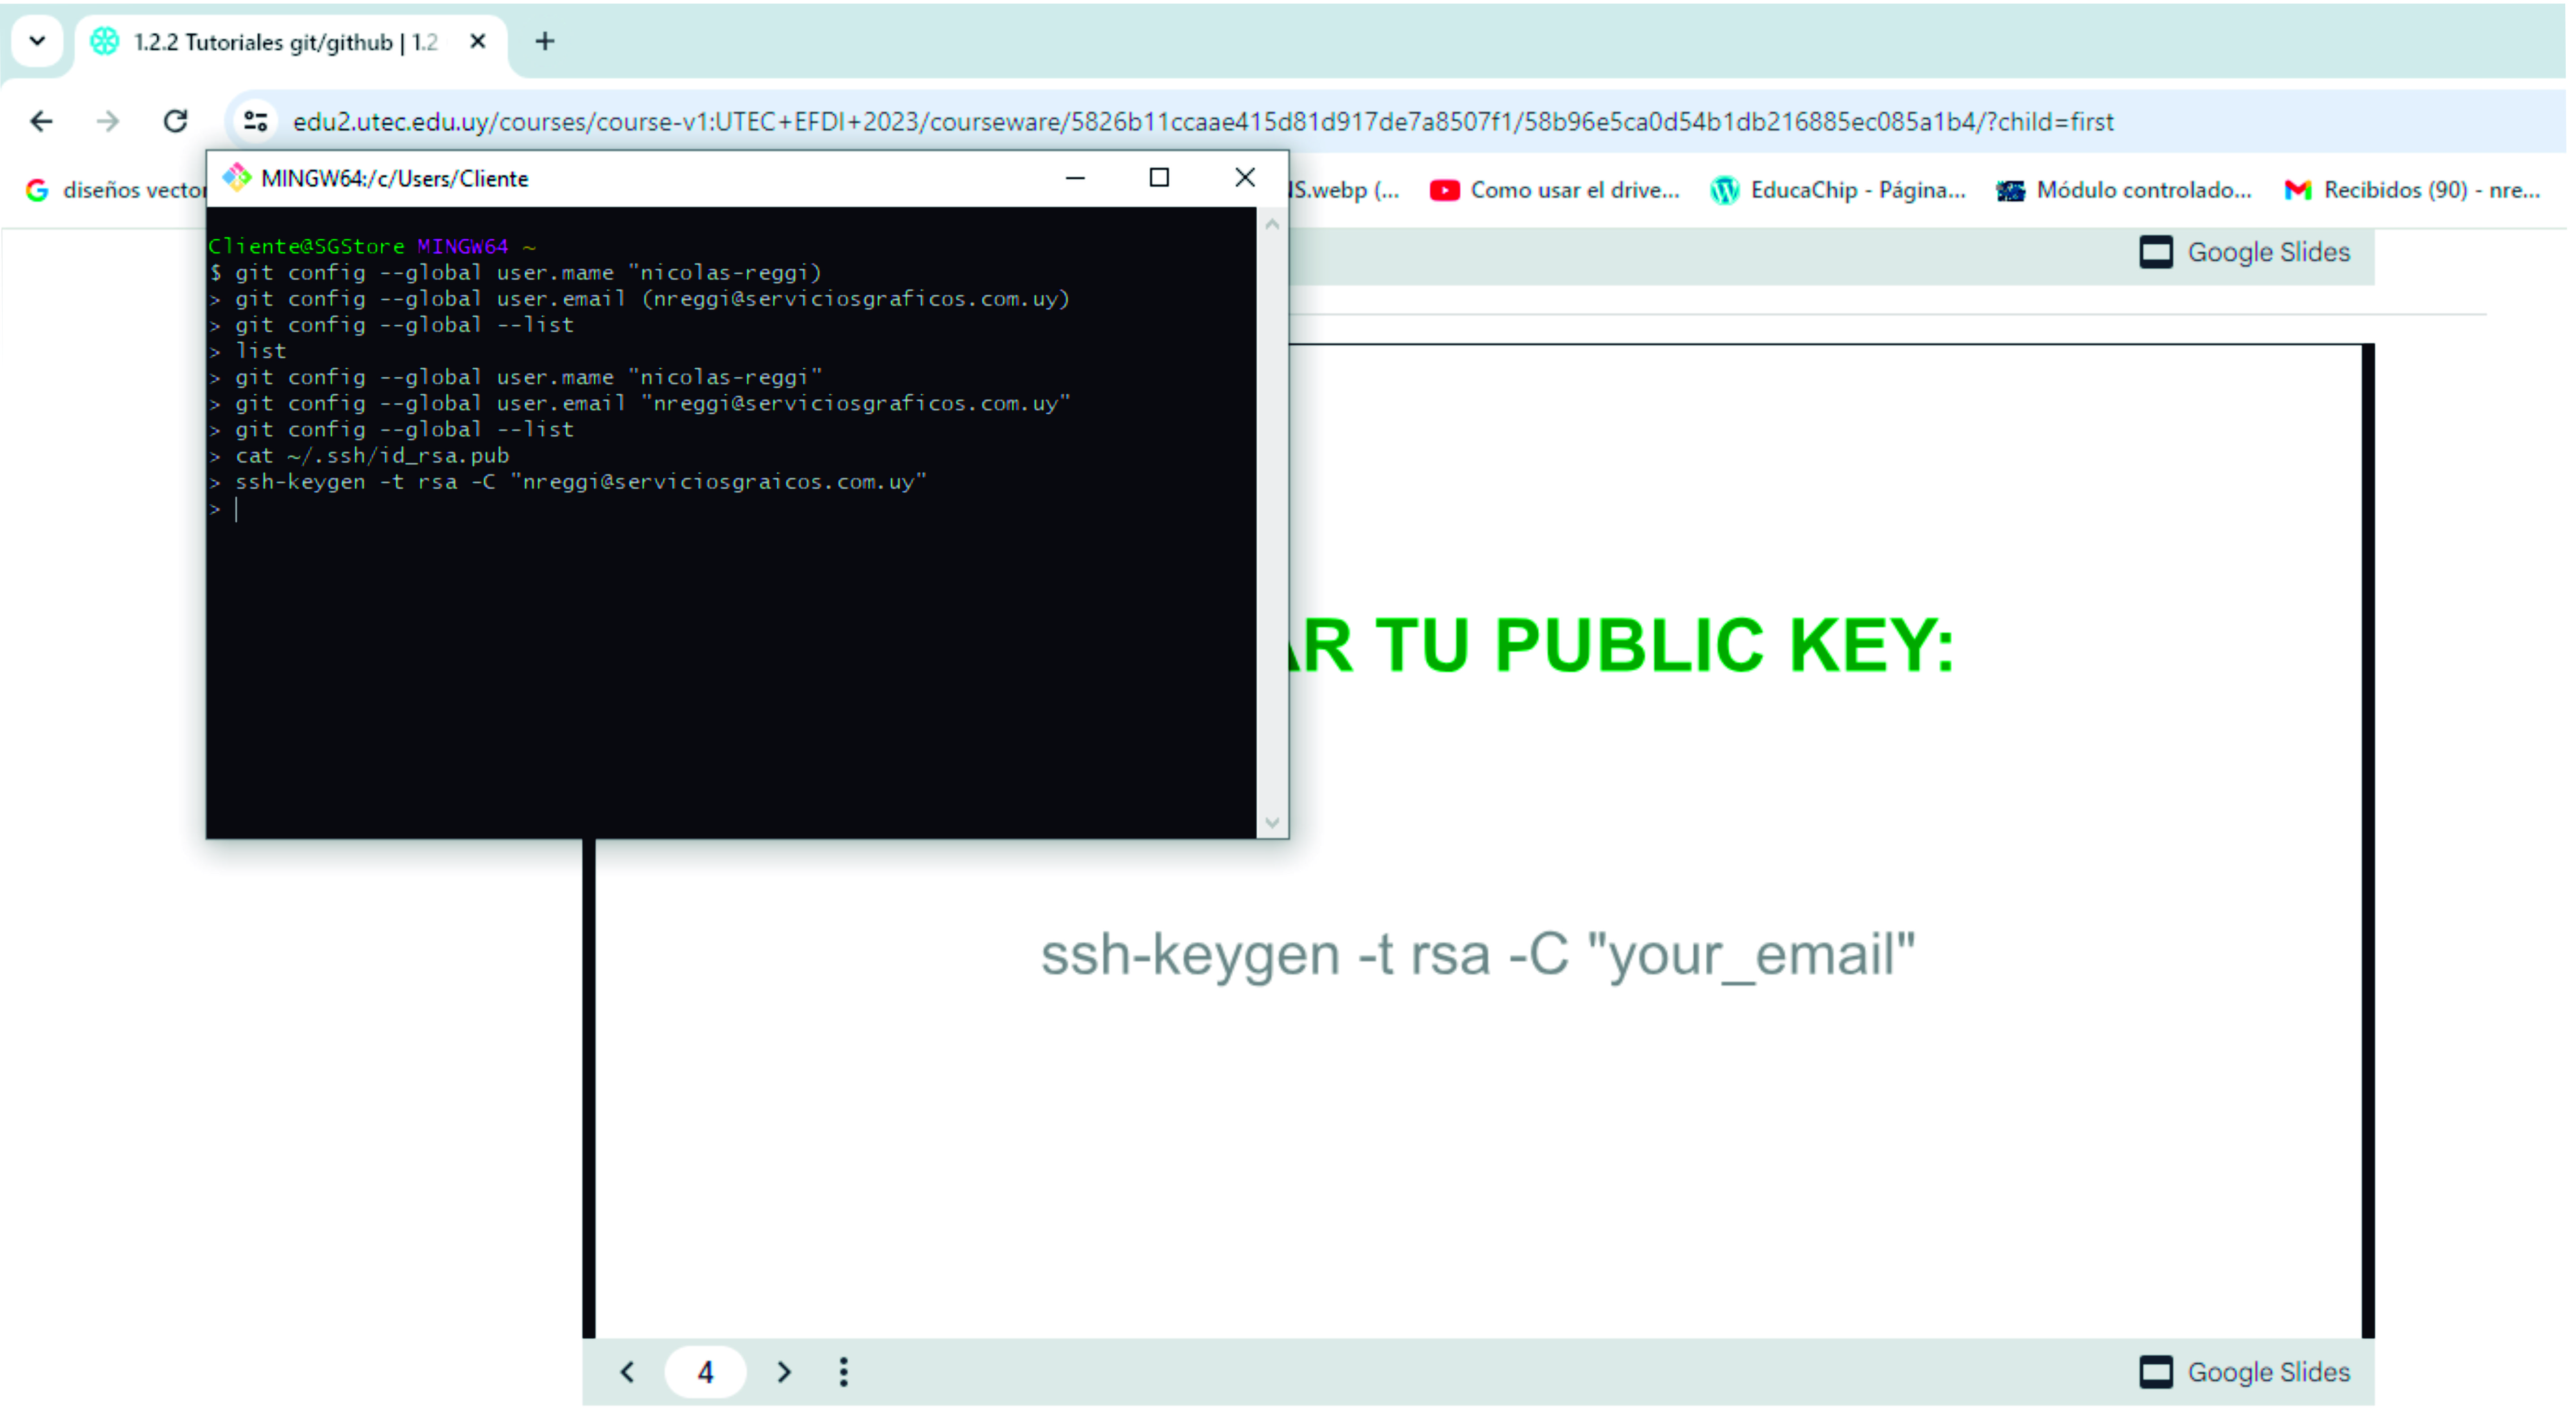
Task: Open the Chrome tab search chevron
Action: tap(37, 41)
